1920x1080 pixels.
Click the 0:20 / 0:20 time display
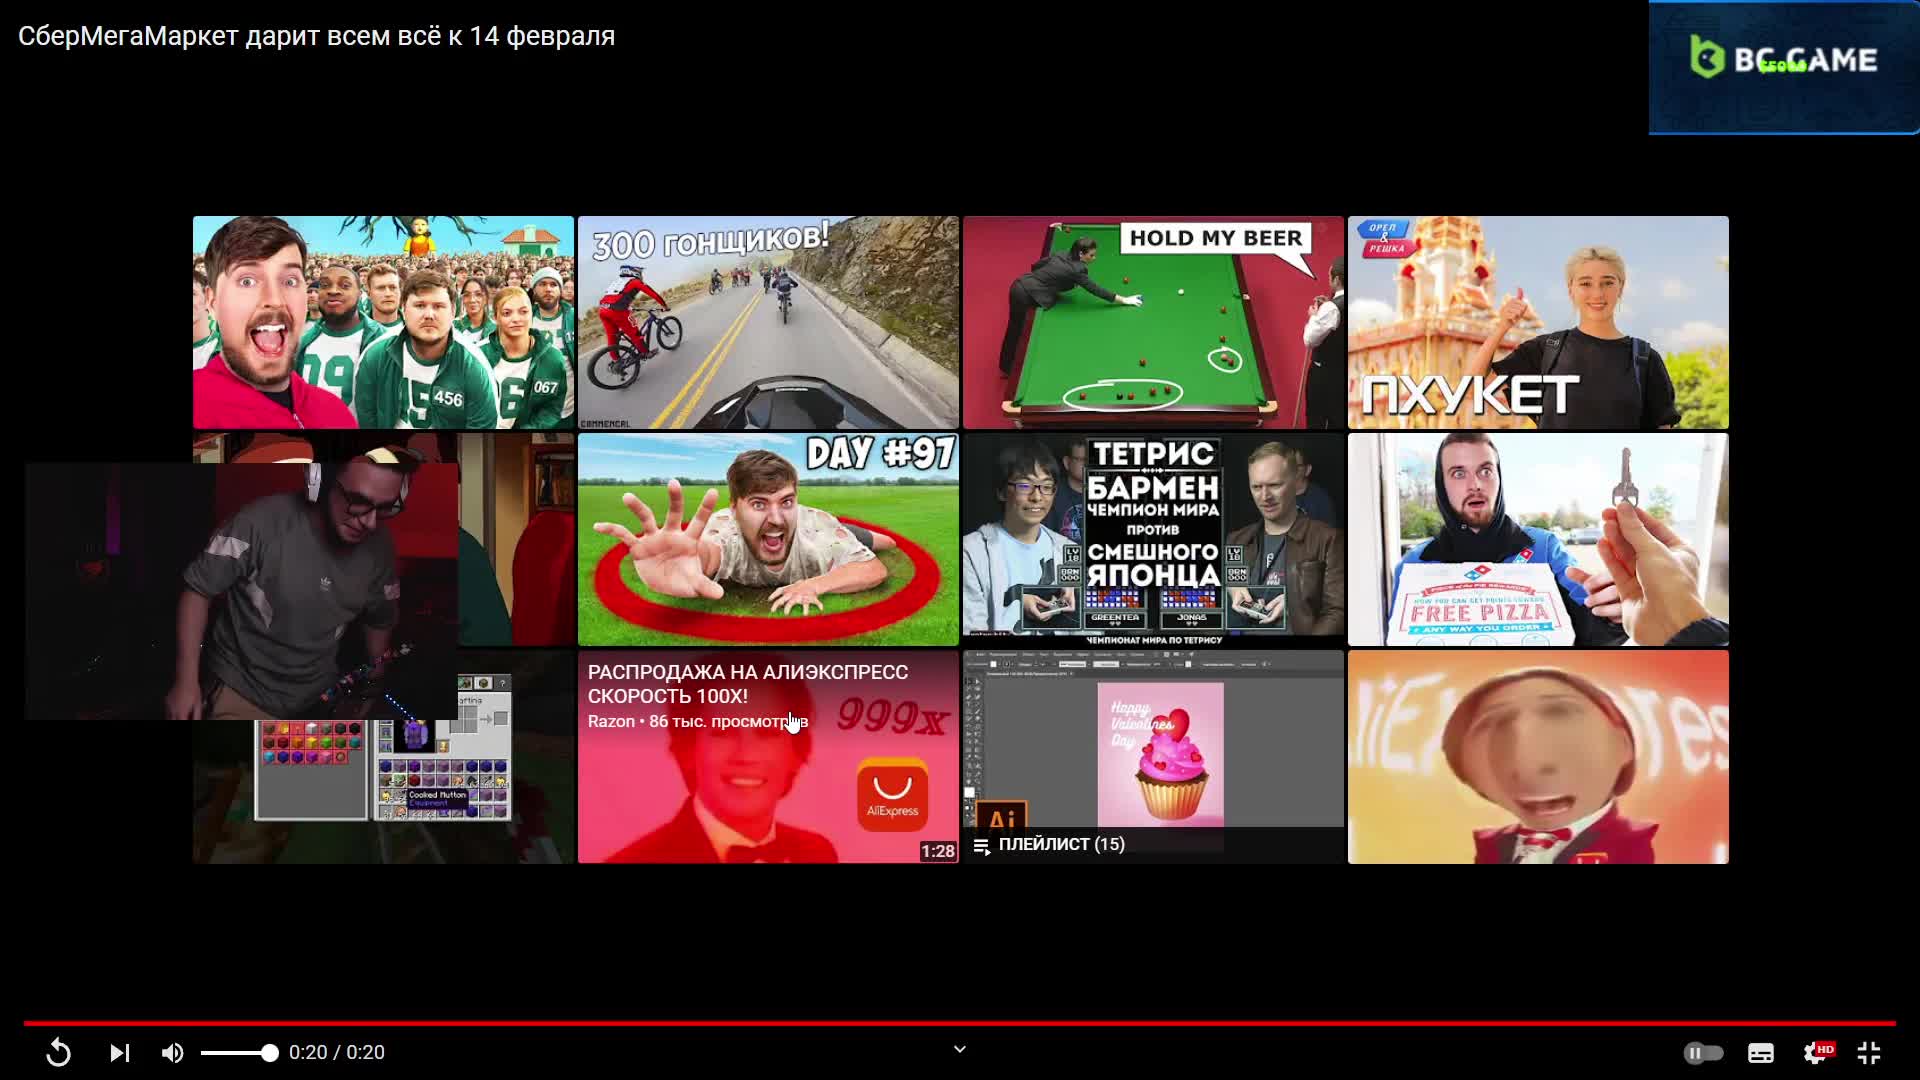click(x=337, y=1052)
